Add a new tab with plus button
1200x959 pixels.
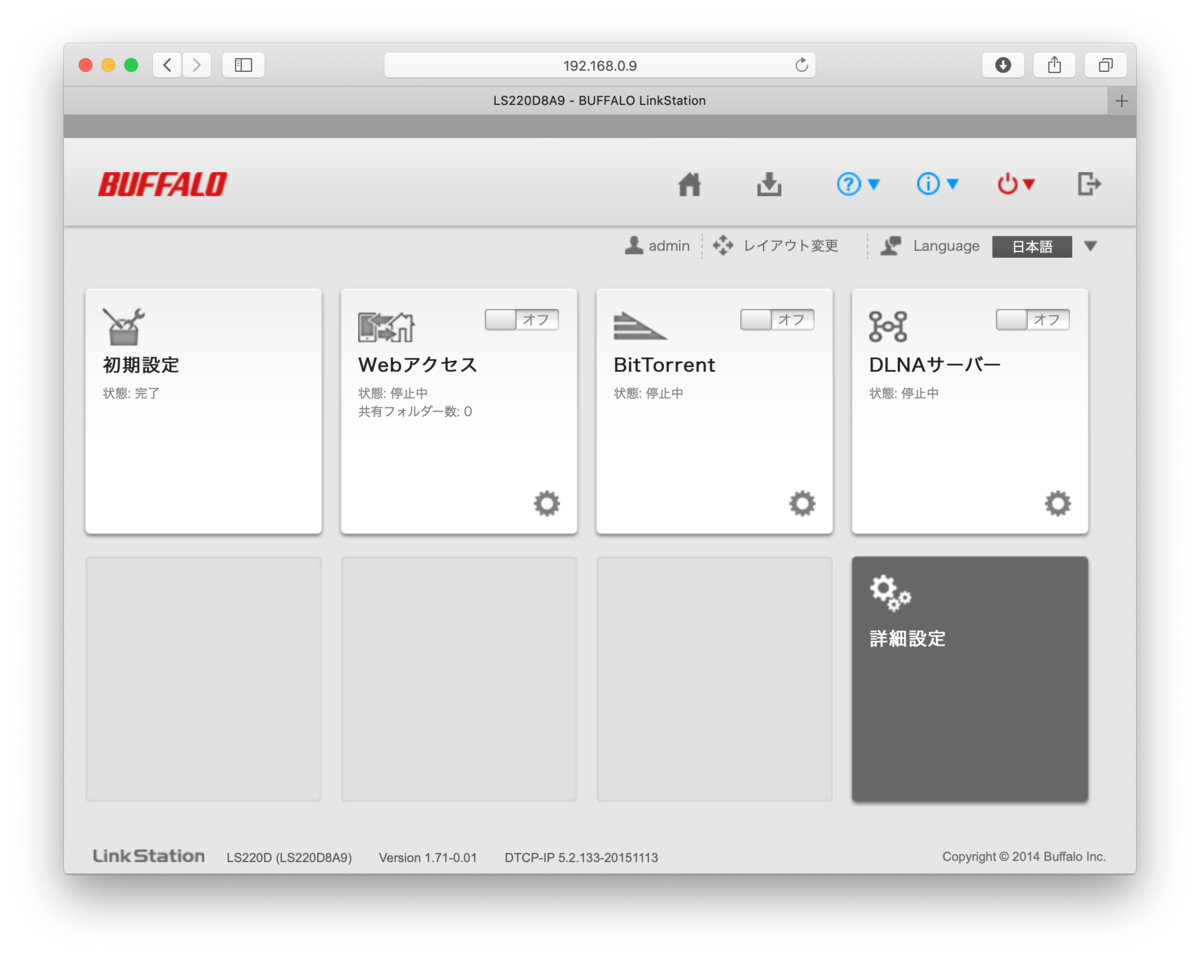point(1121,101)
